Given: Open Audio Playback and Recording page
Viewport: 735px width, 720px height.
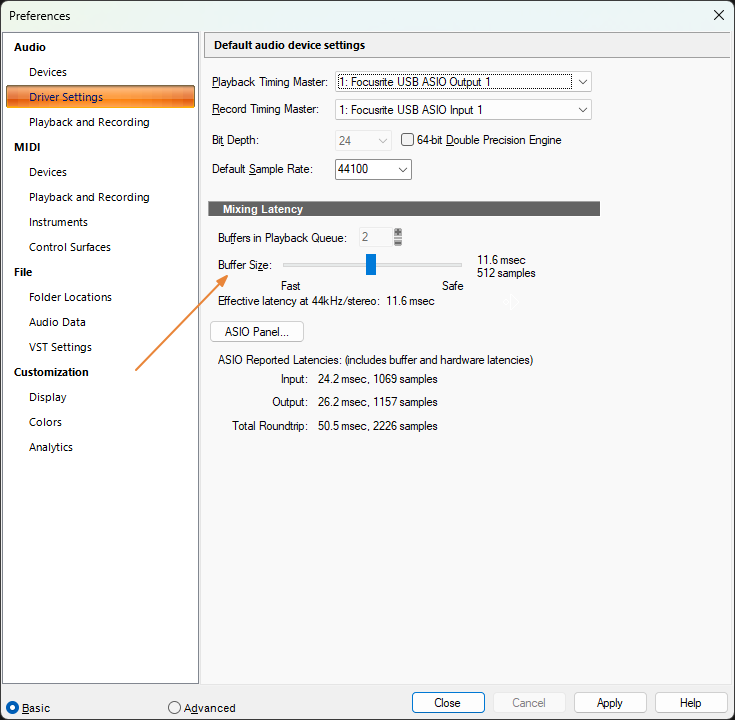Looking at the screenshot, I should (x=89, y=122).
